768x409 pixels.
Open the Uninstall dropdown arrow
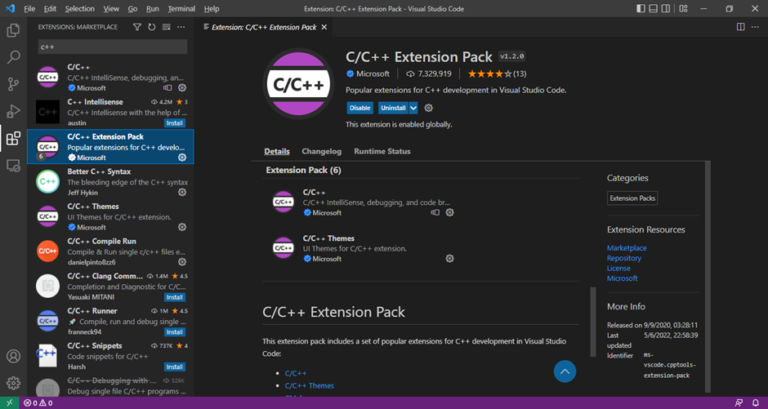coord(413,107)
